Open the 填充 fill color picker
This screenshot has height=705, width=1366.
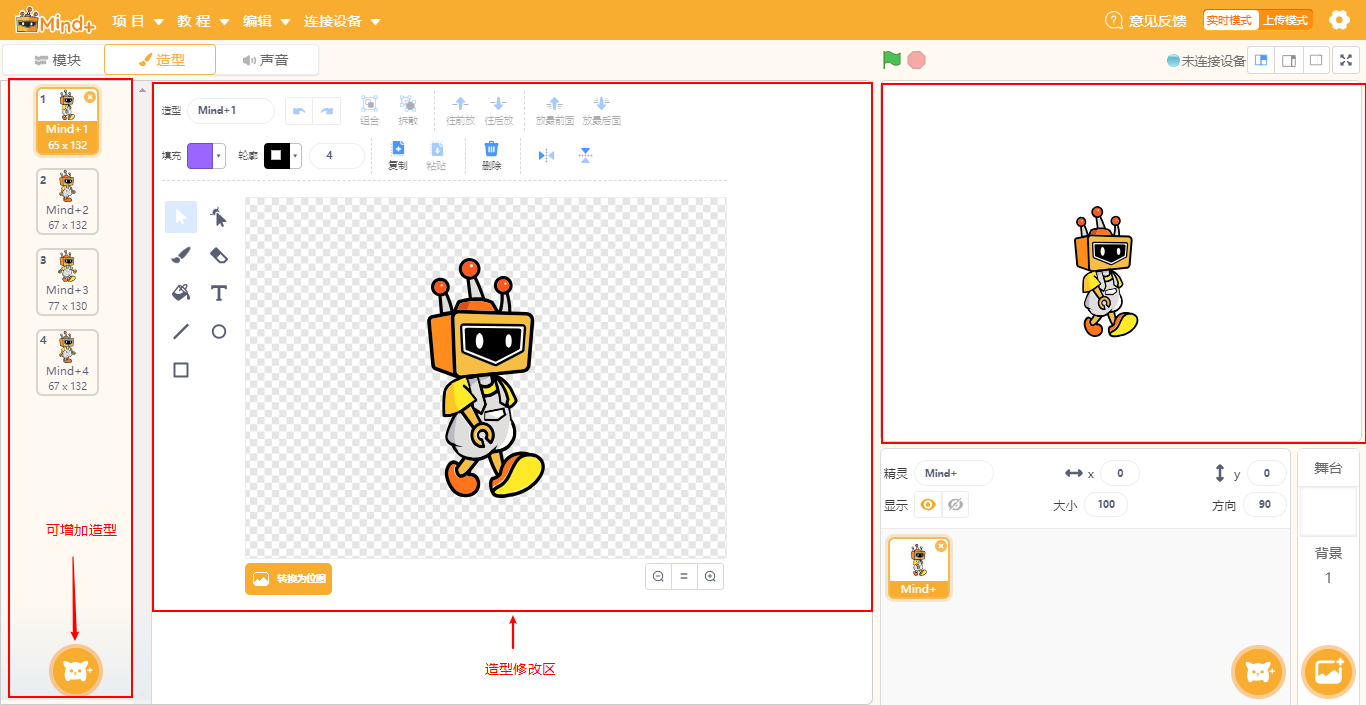206,156
